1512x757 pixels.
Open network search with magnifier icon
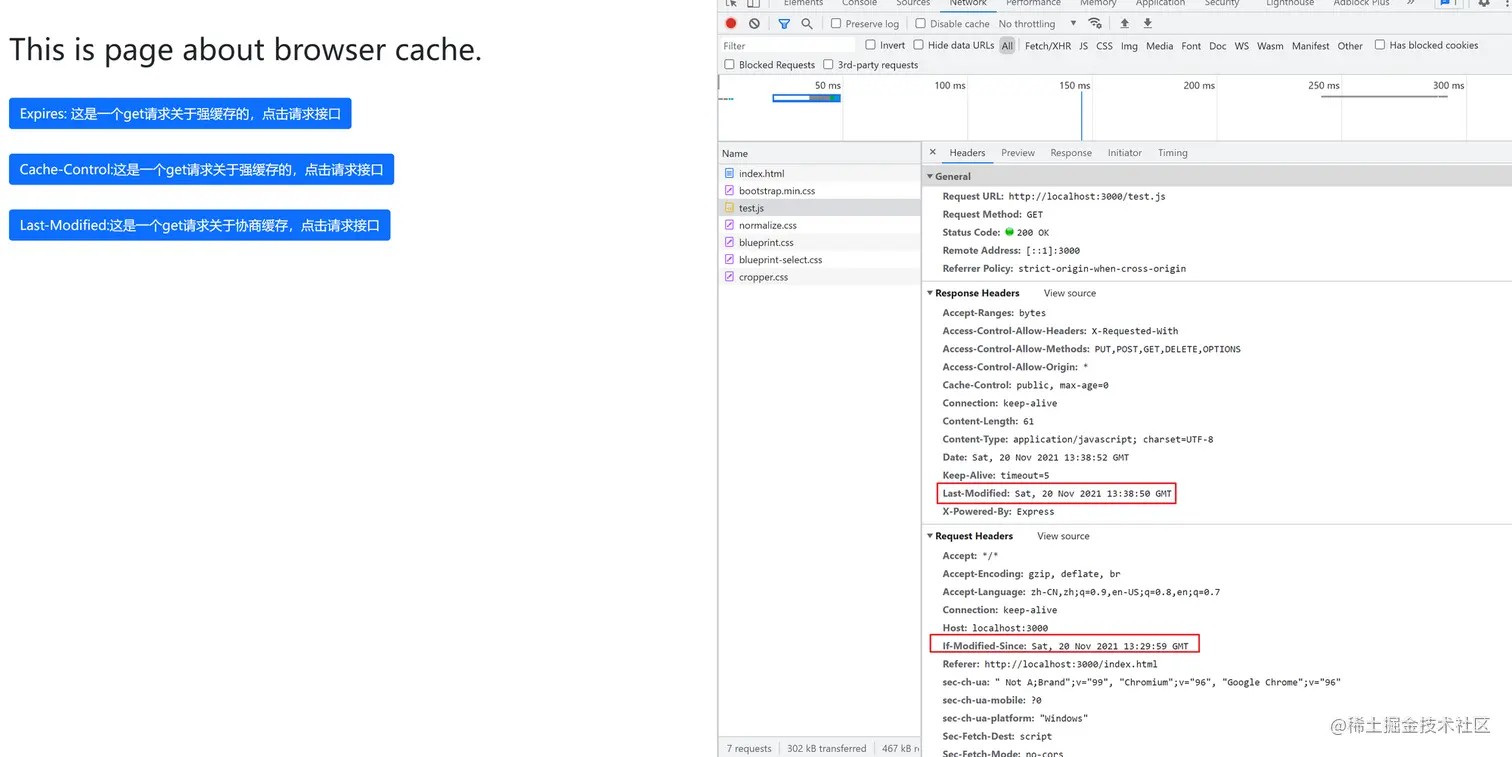point(807,24)
